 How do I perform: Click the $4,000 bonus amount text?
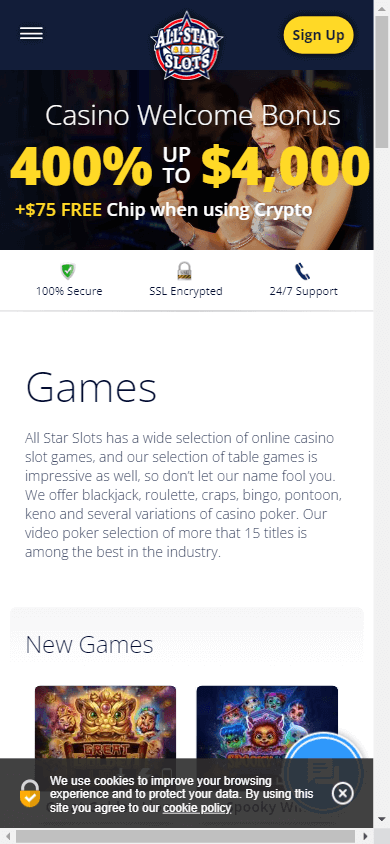click(x=286, y=166)
